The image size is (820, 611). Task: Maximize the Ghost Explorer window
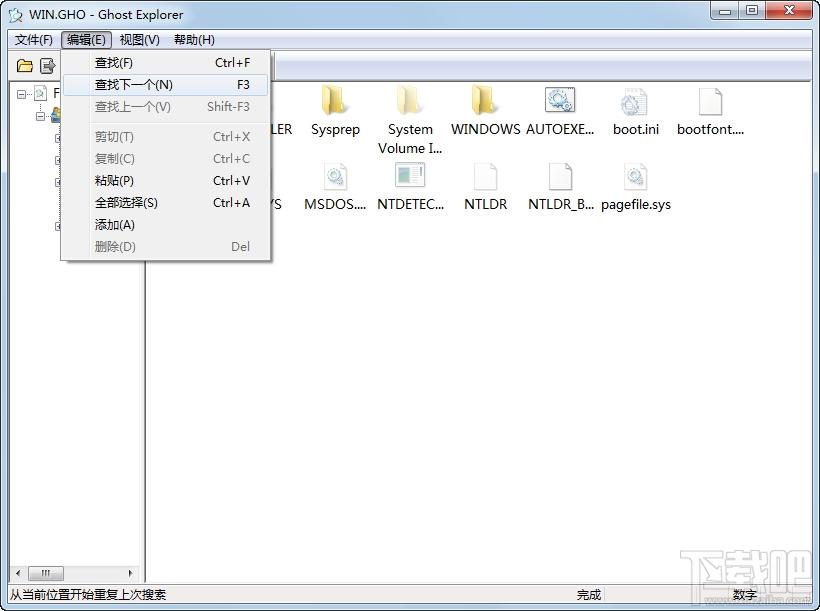click(751, 11)
